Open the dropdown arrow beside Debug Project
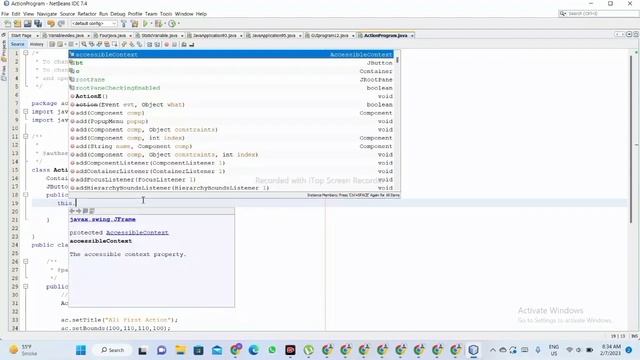 (164, 24)
